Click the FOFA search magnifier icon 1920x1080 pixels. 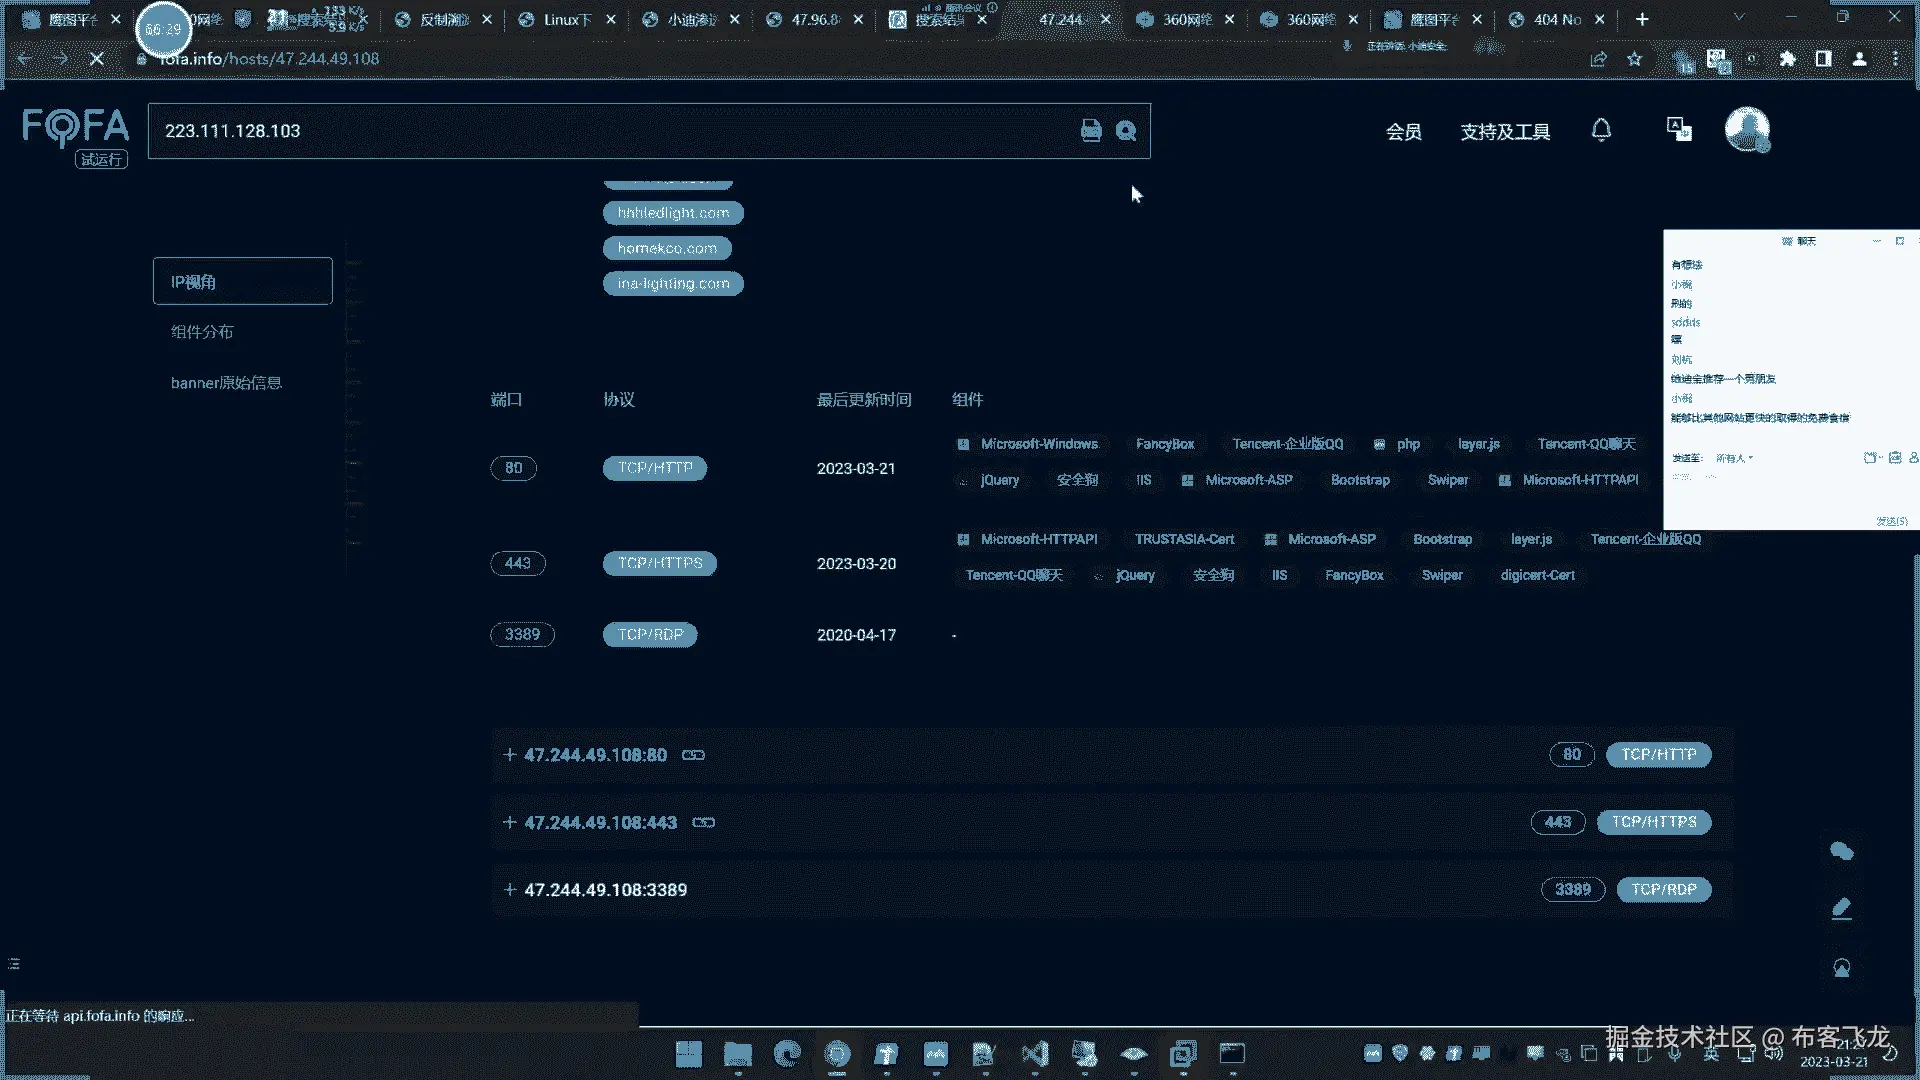click(x=1126, y=131)
